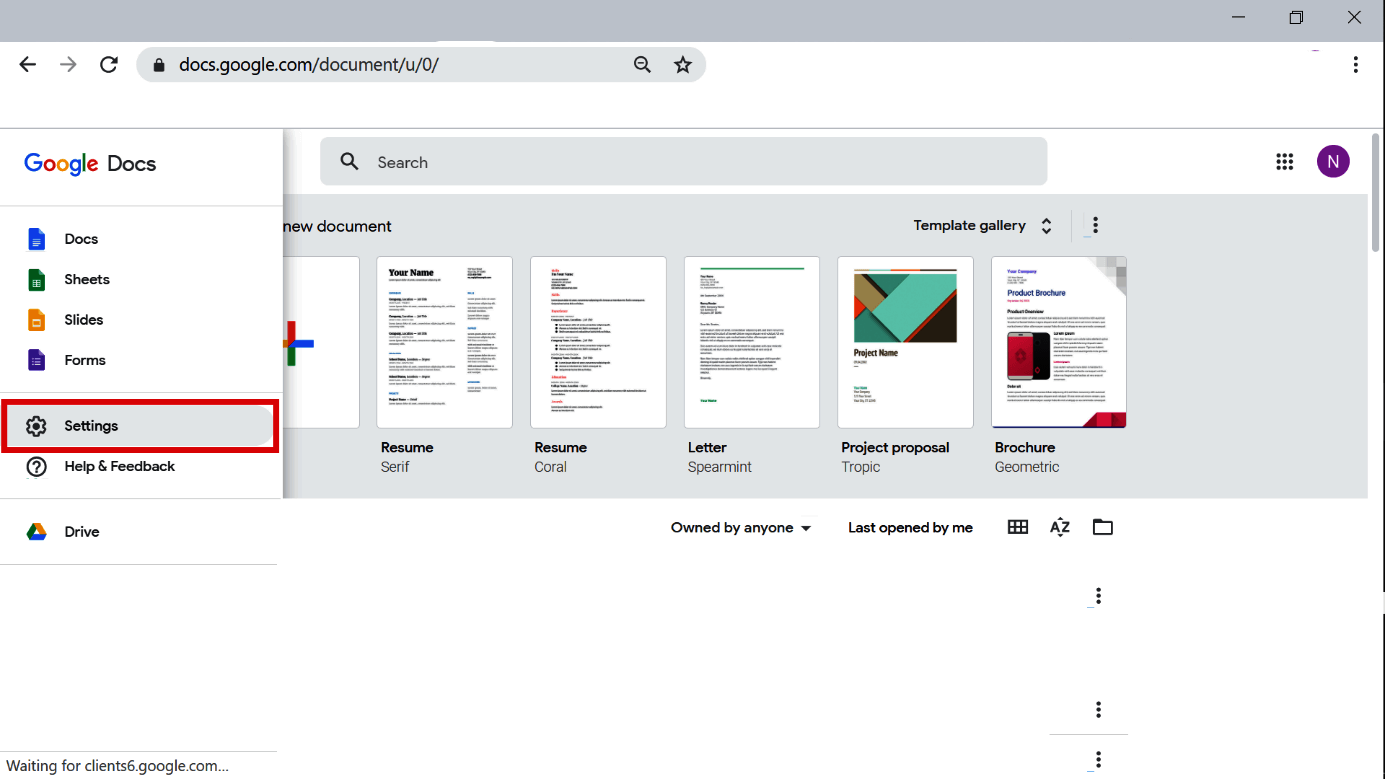Viewport: 1385px width, 779px height.
Task: Collapse the Template gallery
Action: pos(1046,225)
